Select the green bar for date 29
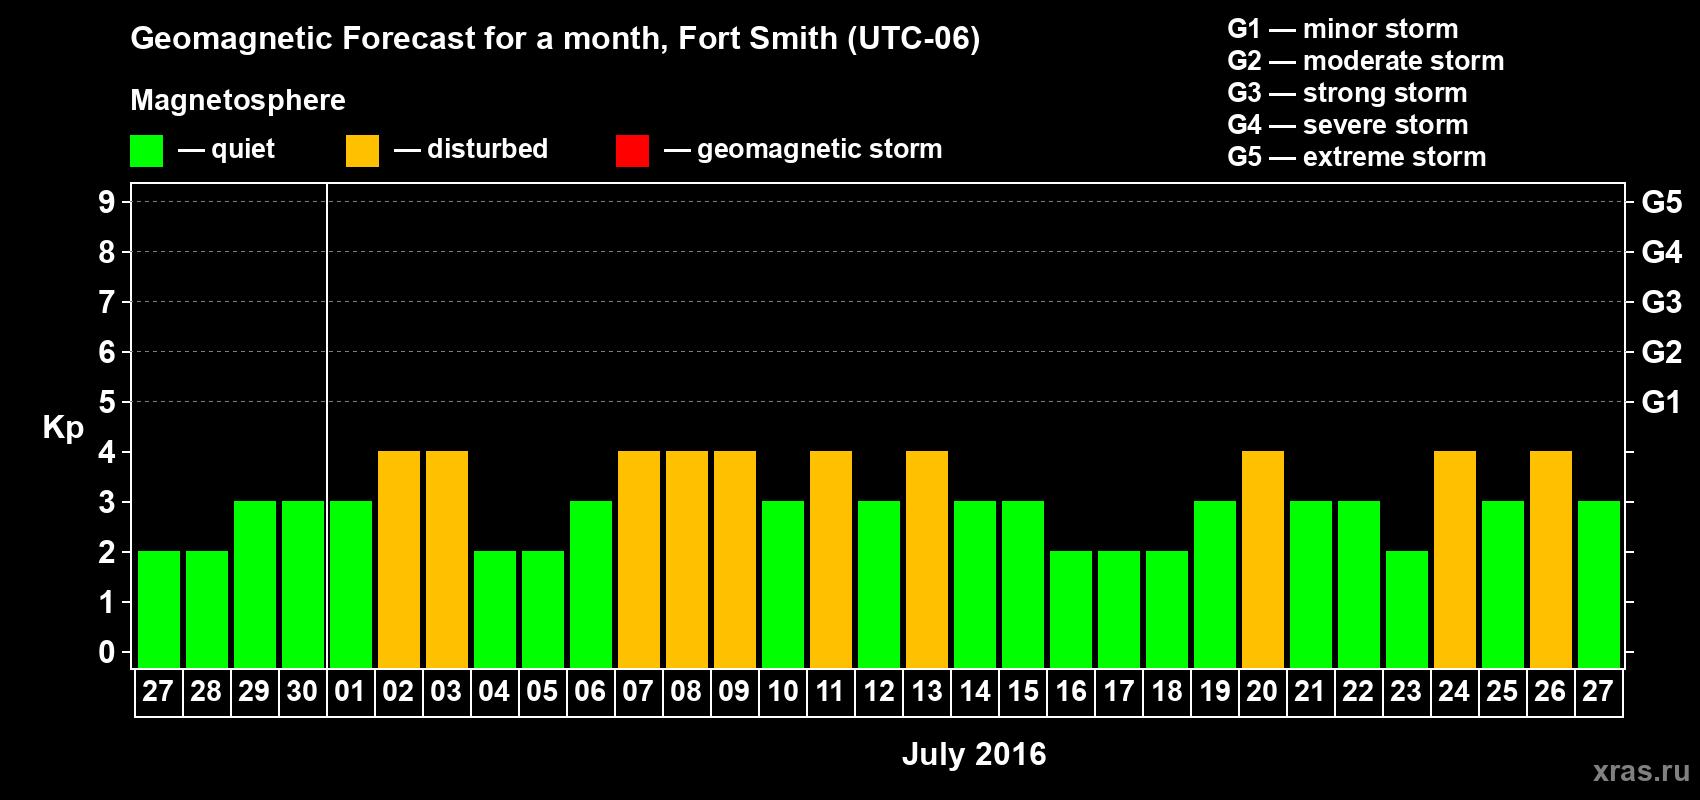The width and height of the screenshot is (1700, 800). pyautogui.click(x=255, y=584)
